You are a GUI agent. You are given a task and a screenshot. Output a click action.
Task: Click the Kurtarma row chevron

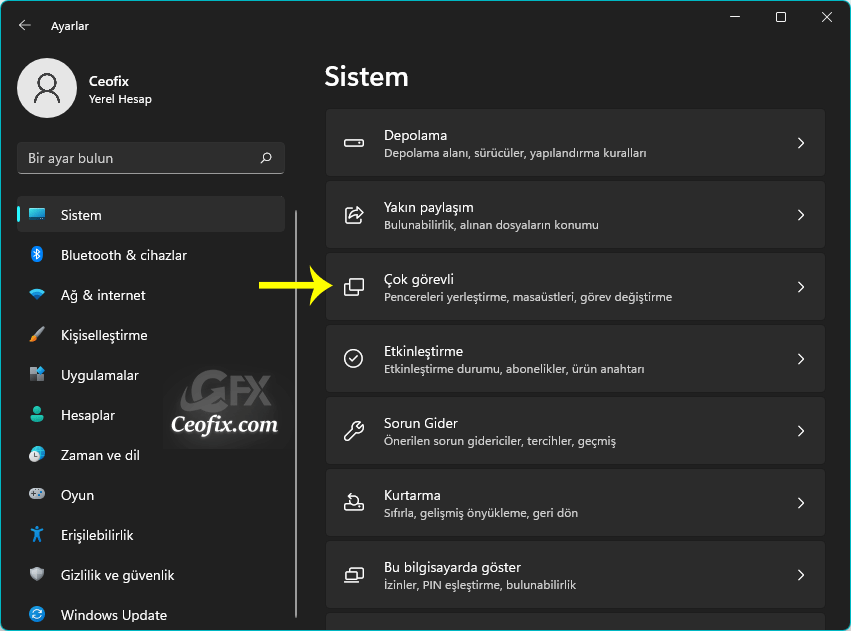[x=801, y=503]
